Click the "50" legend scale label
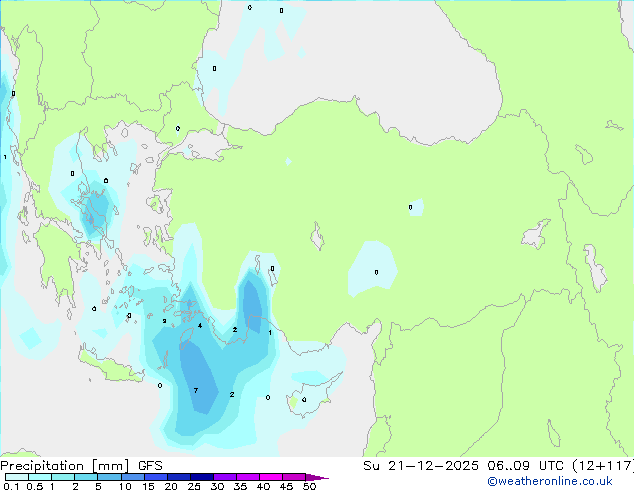 (309, 486)
